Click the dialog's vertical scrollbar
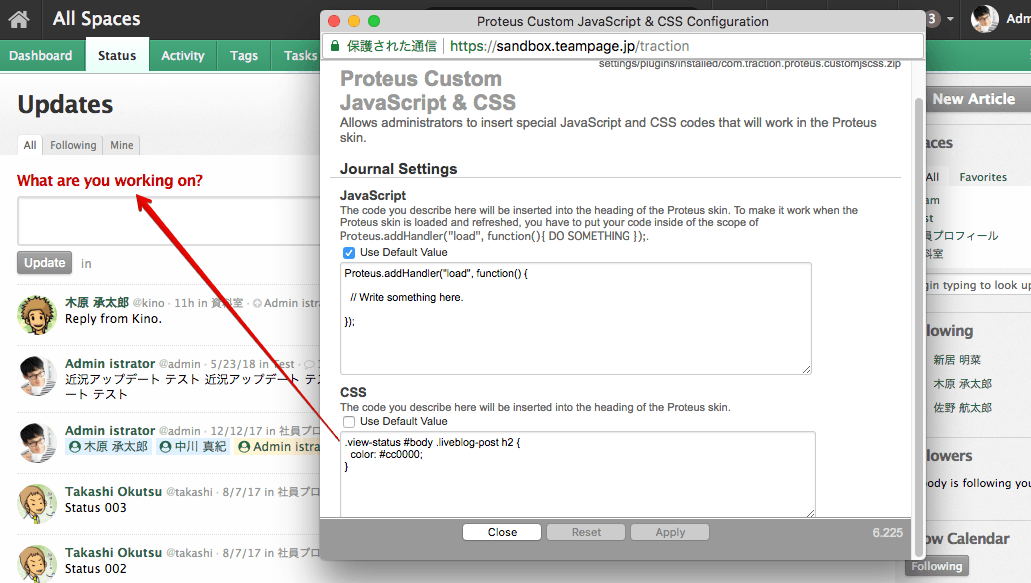The width and height of the screenshot is (1031, 583). click(x=919, y=327)
